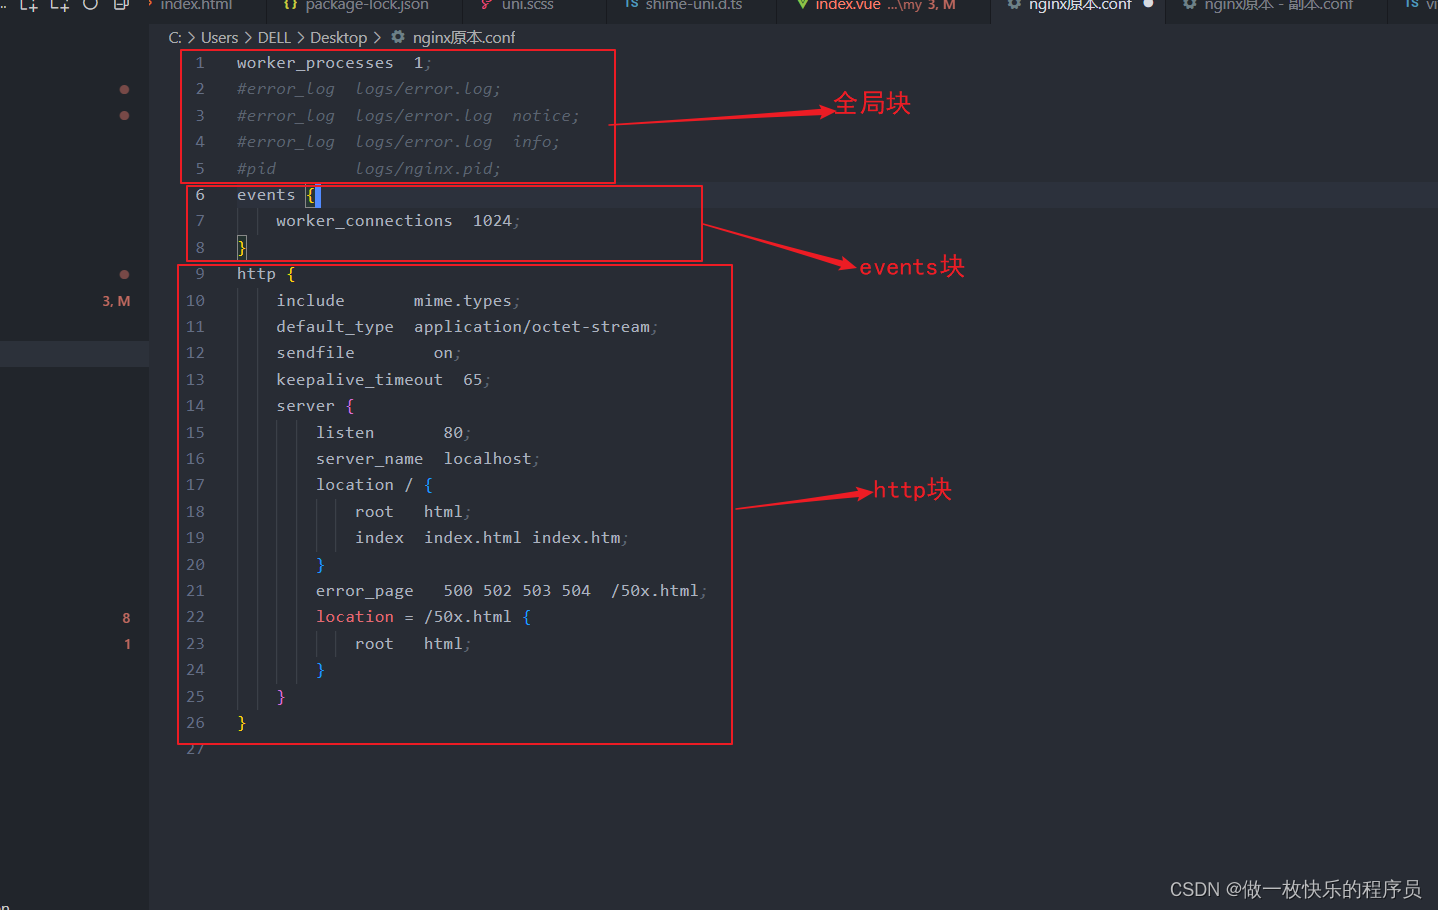The width and height of the screenshot is (1438, 910).
Task: Click the Sass icon on uni.scss tab
Action: 486,4
